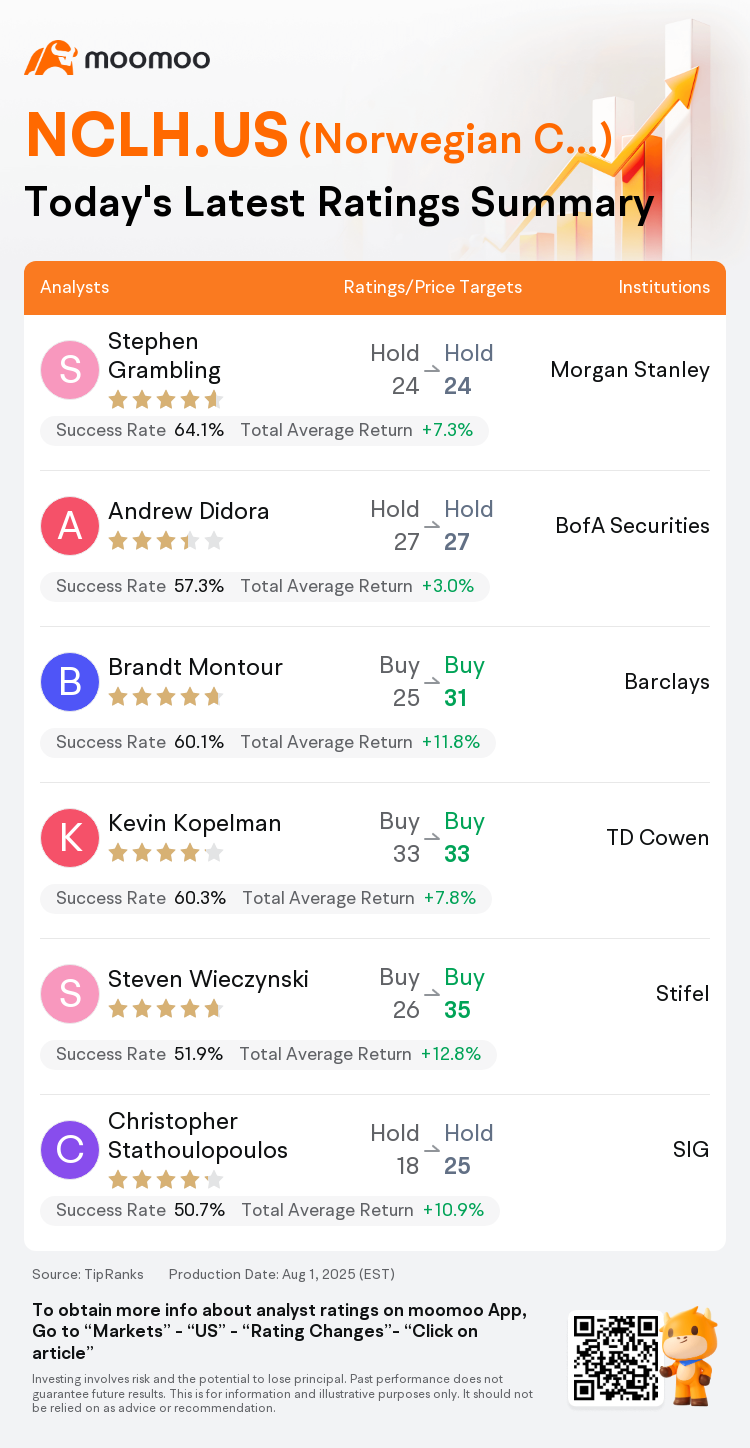Click Stephen Grambling's star rating
750x1448 pixels.
click(x=165, y=400)
